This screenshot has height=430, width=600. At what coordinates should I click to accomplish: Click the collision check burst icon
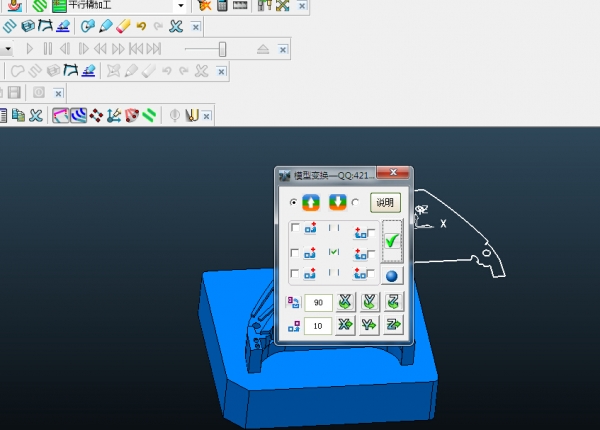tap(204, 5)
